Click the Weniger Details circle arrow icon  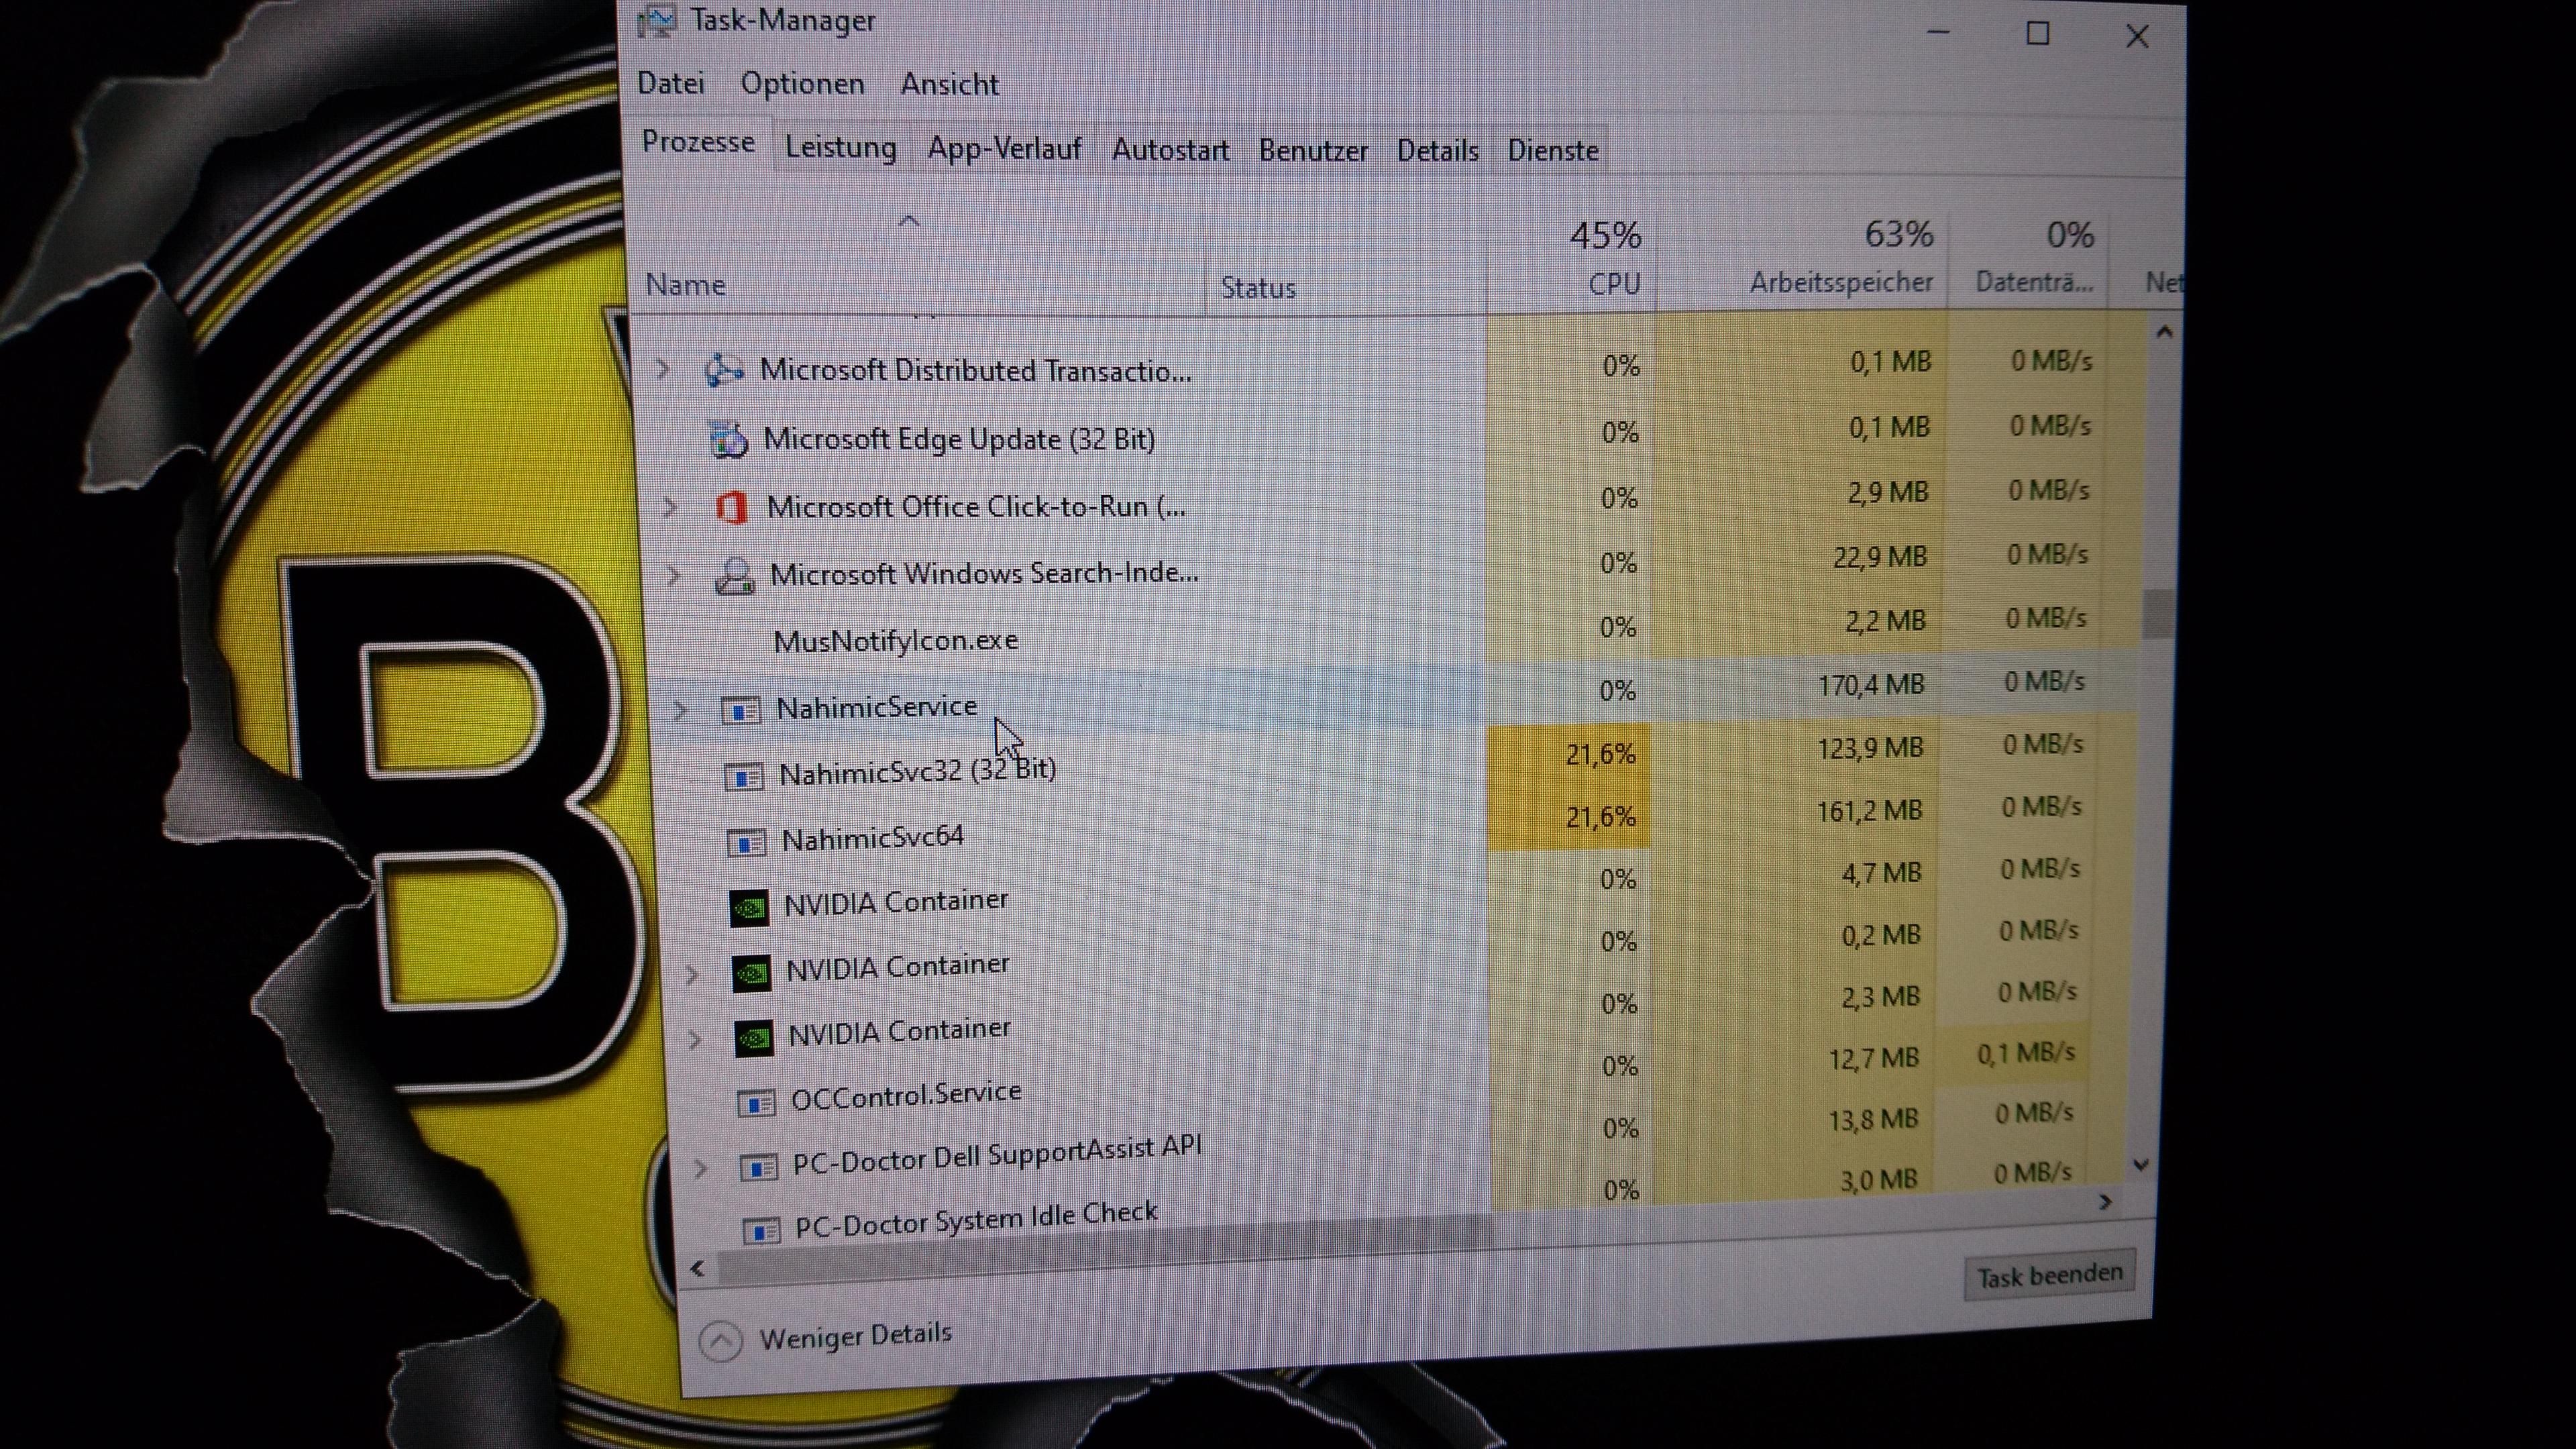(720, 1341)
